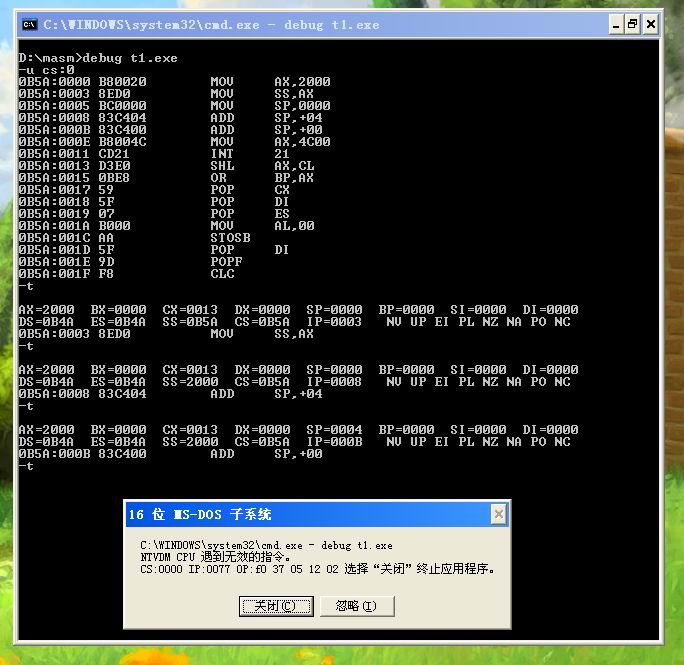Viewport: 684px width, 665px height.
Task: Close the cmd.exe debug window
Action: click(x=650, y=24)
